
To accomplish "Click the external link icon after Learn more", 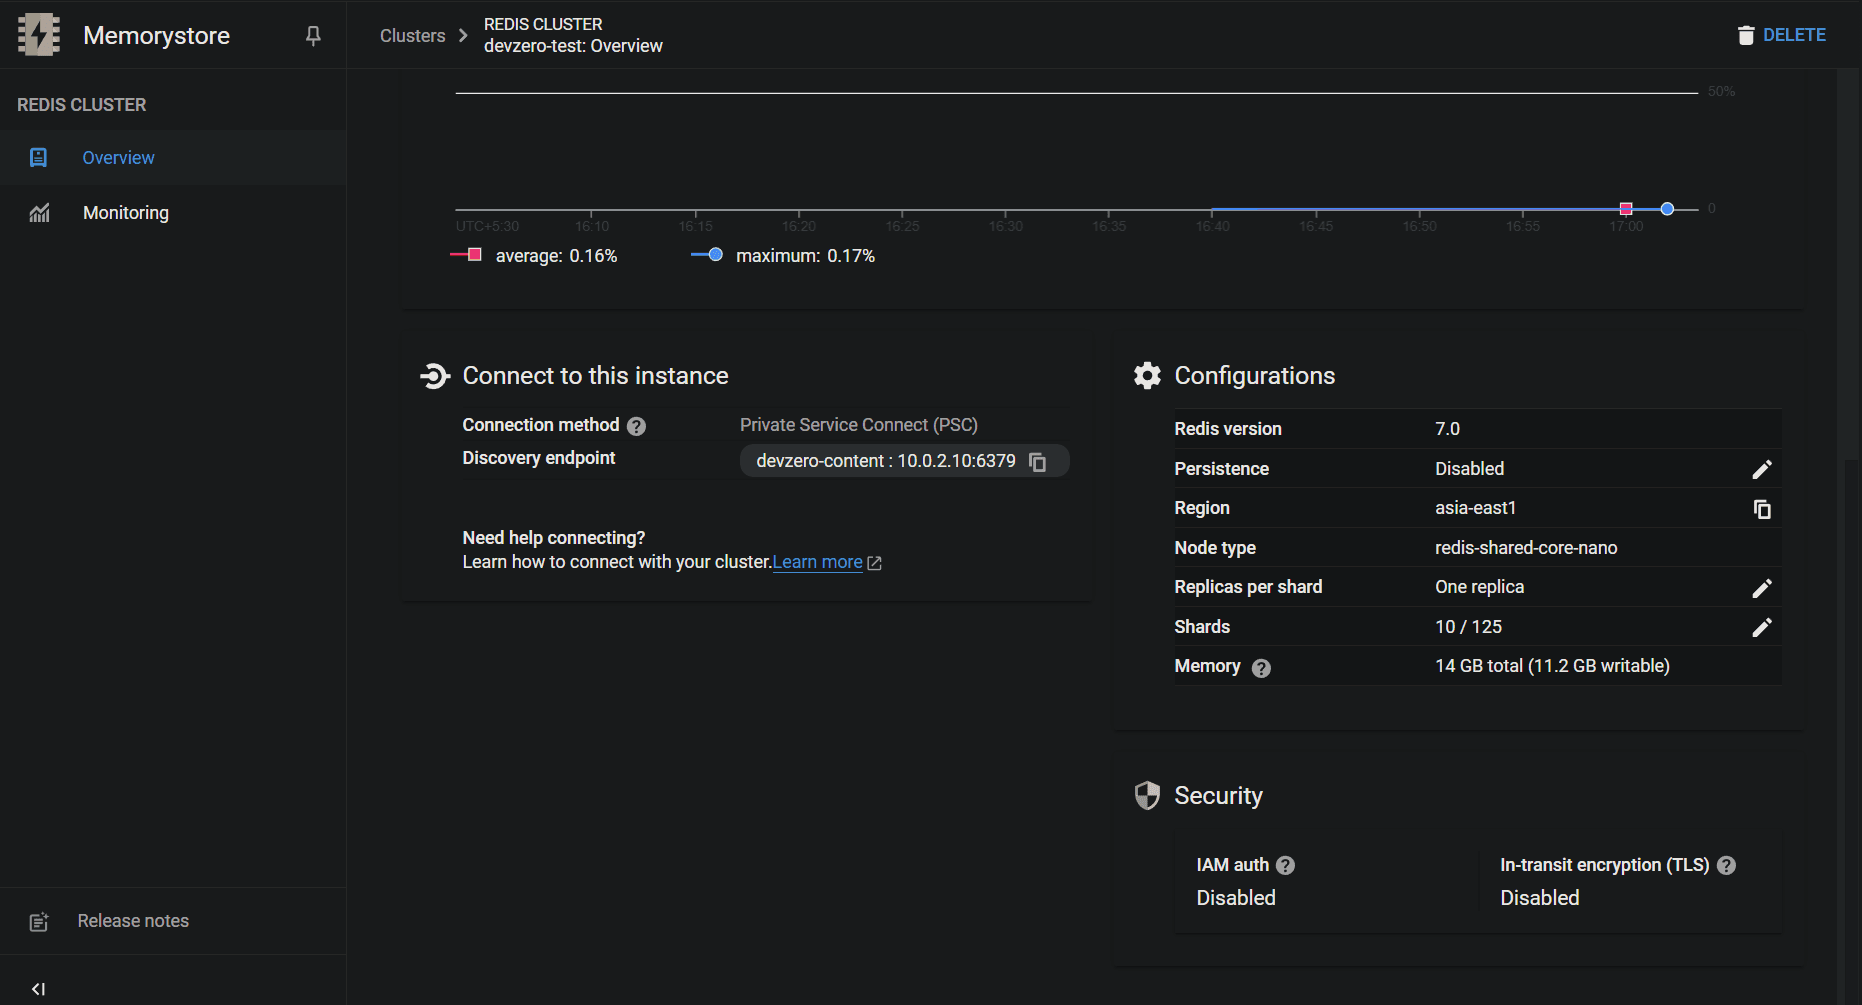I will coord(875,563).
